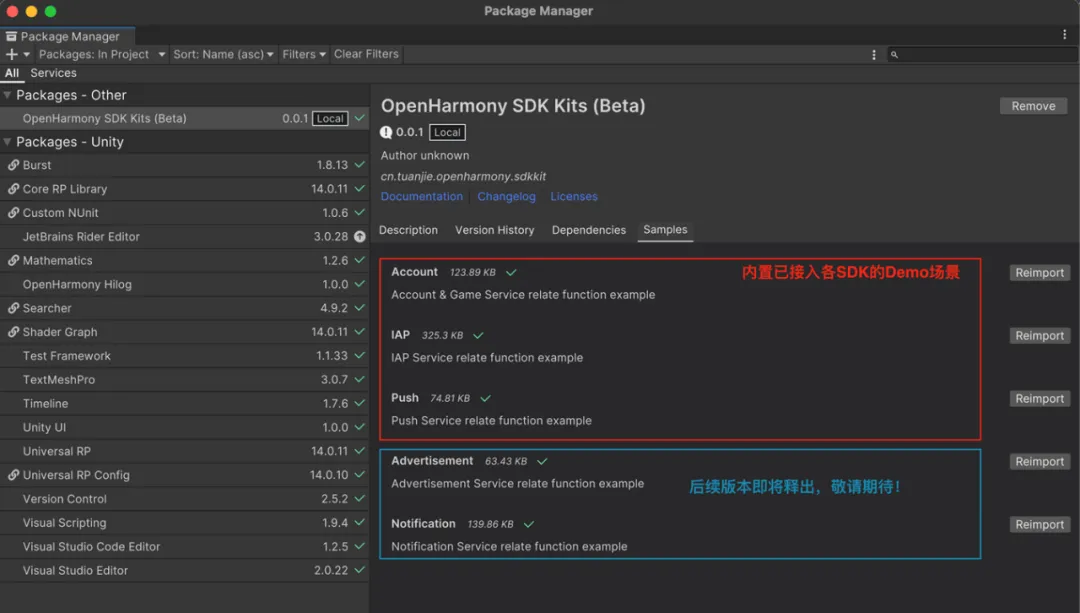The height and width of the screenshot is (613, 1080).
Task: Select the Visual Studio Code Editor package
Action: pyautogui.click(x=185, y=547)
